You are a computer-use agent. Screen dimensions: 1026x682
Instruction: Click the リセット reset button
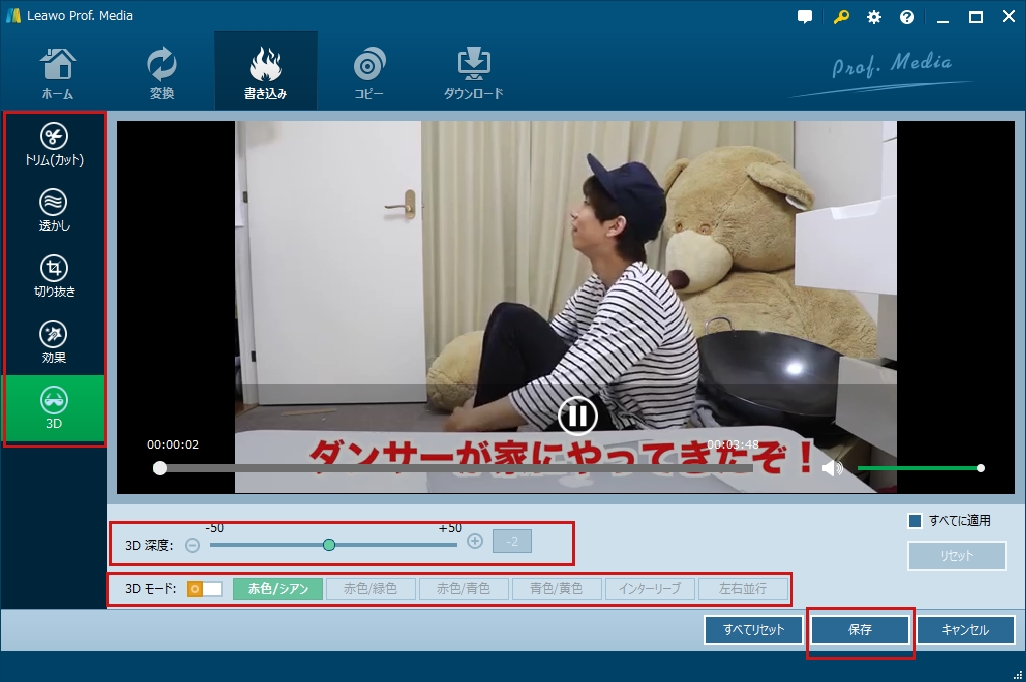click(x=957, y=556)
